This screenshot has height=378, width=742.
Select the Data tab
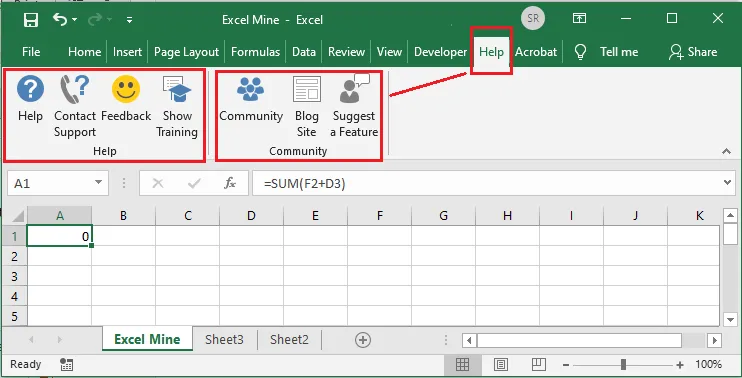click(304, 52)
